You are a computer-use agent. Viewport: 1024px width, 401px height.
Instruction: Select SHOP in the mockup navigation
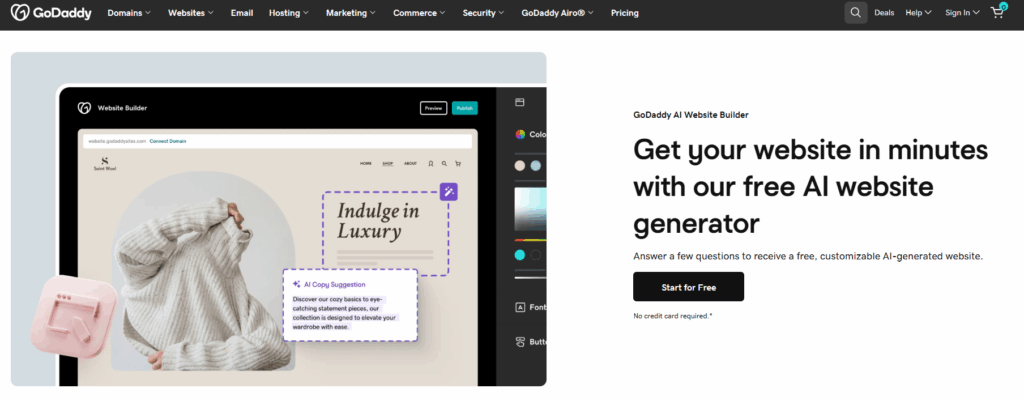[x=388, y=164]
